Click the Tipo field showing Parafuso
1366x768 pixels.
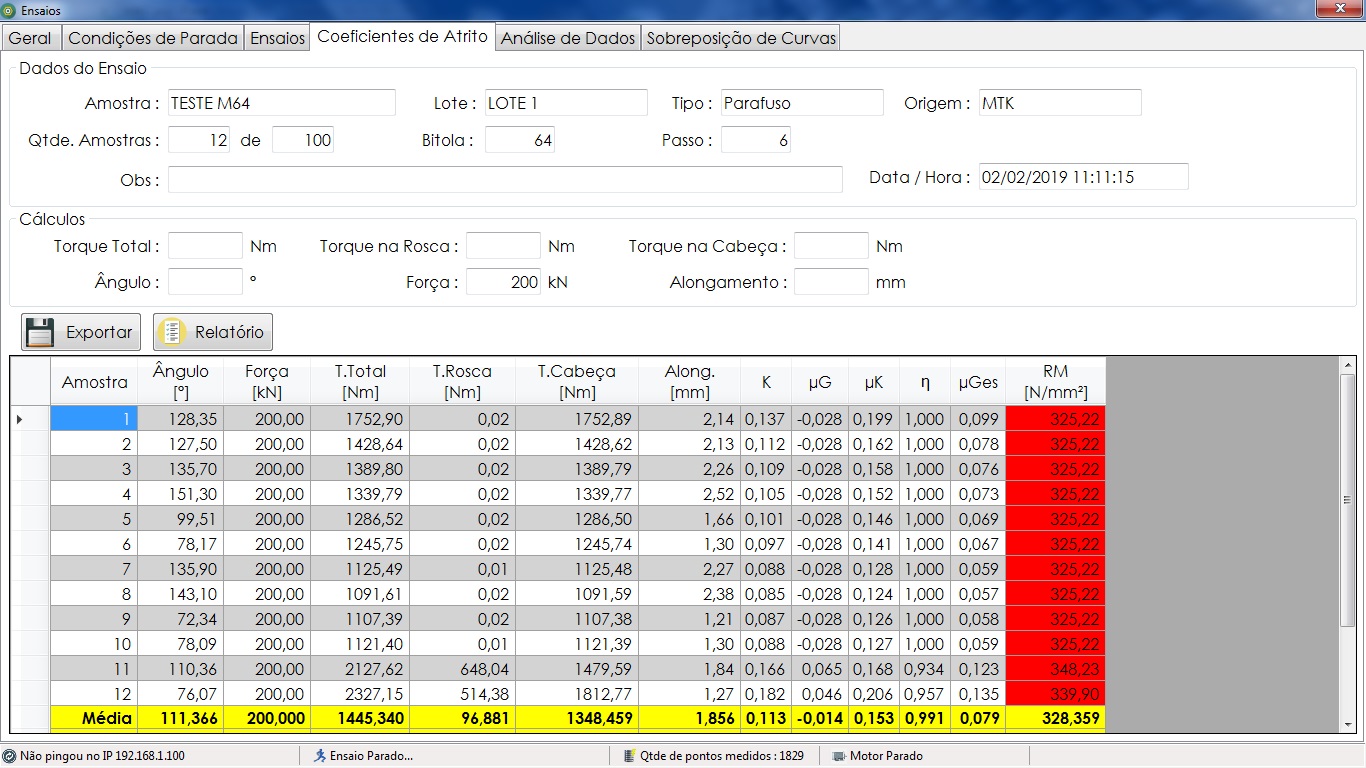coord(802,103)
